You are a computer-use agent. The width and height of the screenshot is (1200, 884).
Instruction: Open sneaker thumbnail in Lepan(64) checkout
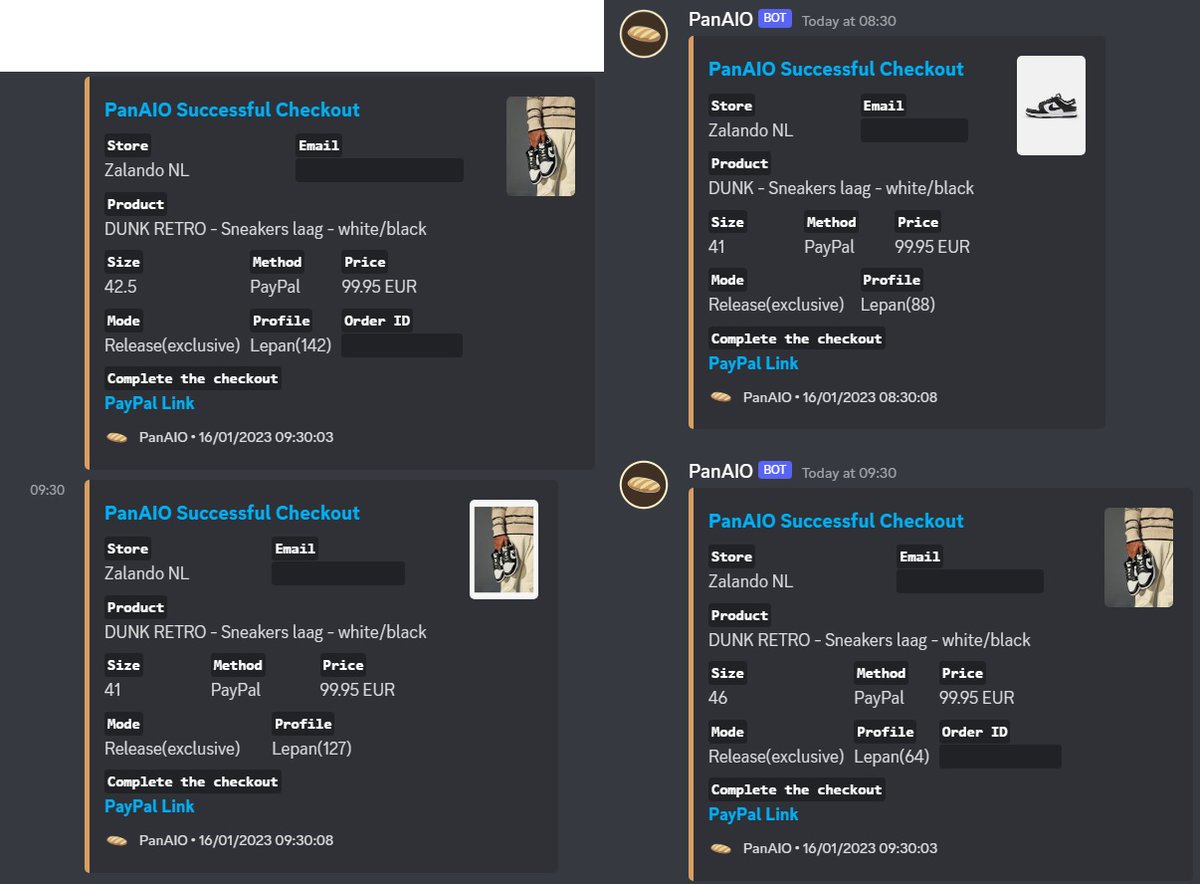(x=1138, y=557)
